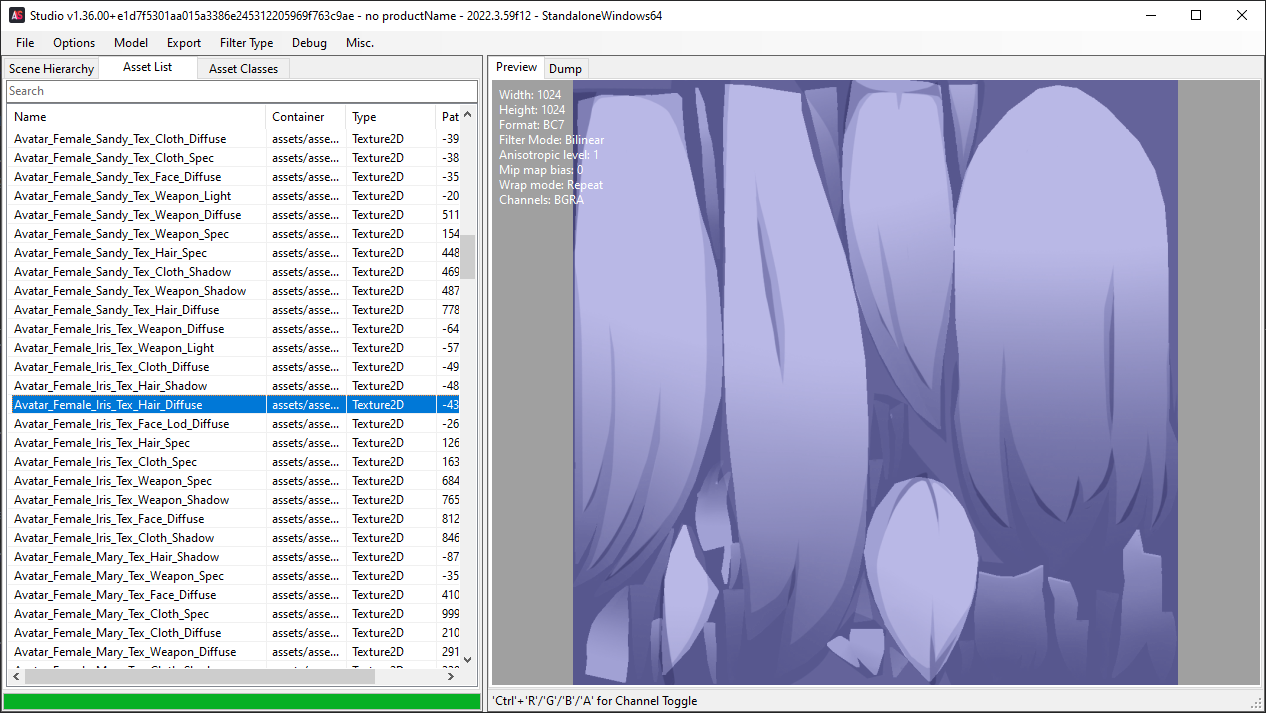Open the Debug menu
The width and height of the screenshot is (1266, 713).
(x=309, y=43)
